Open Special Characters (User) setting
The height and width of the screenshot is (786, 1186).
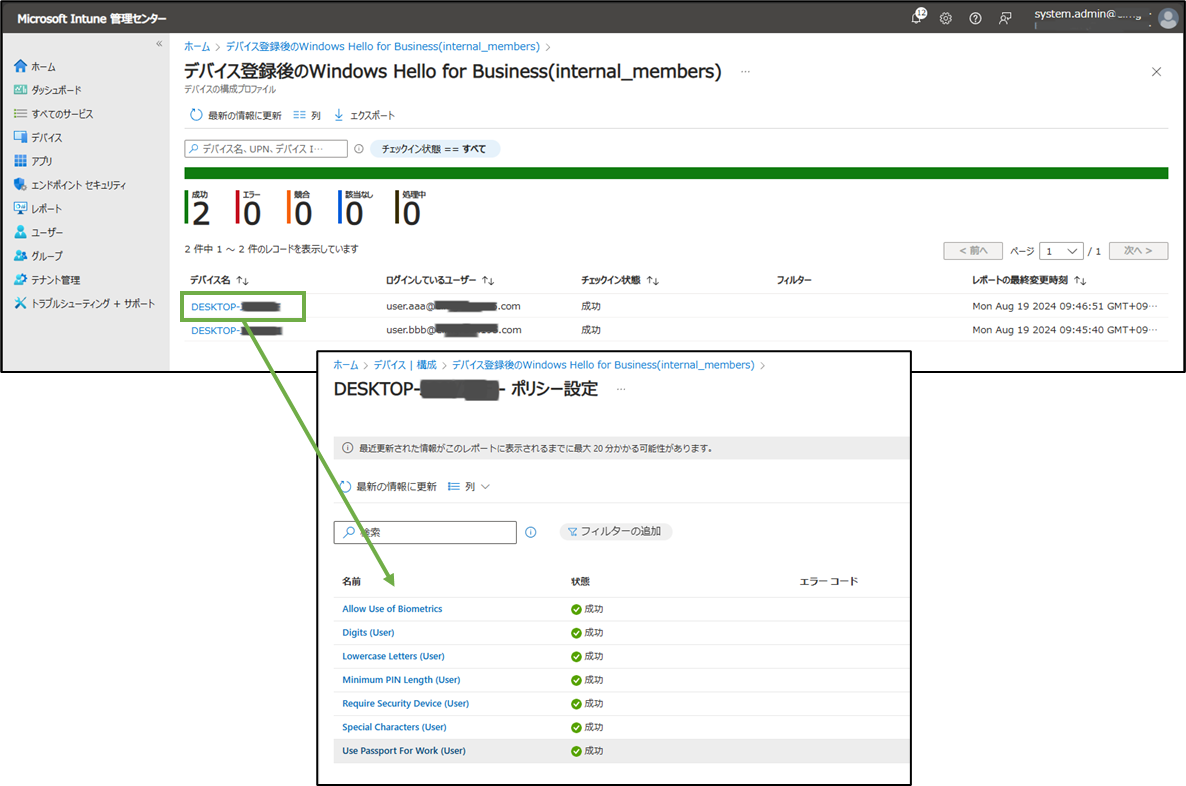tap(394, 727)
